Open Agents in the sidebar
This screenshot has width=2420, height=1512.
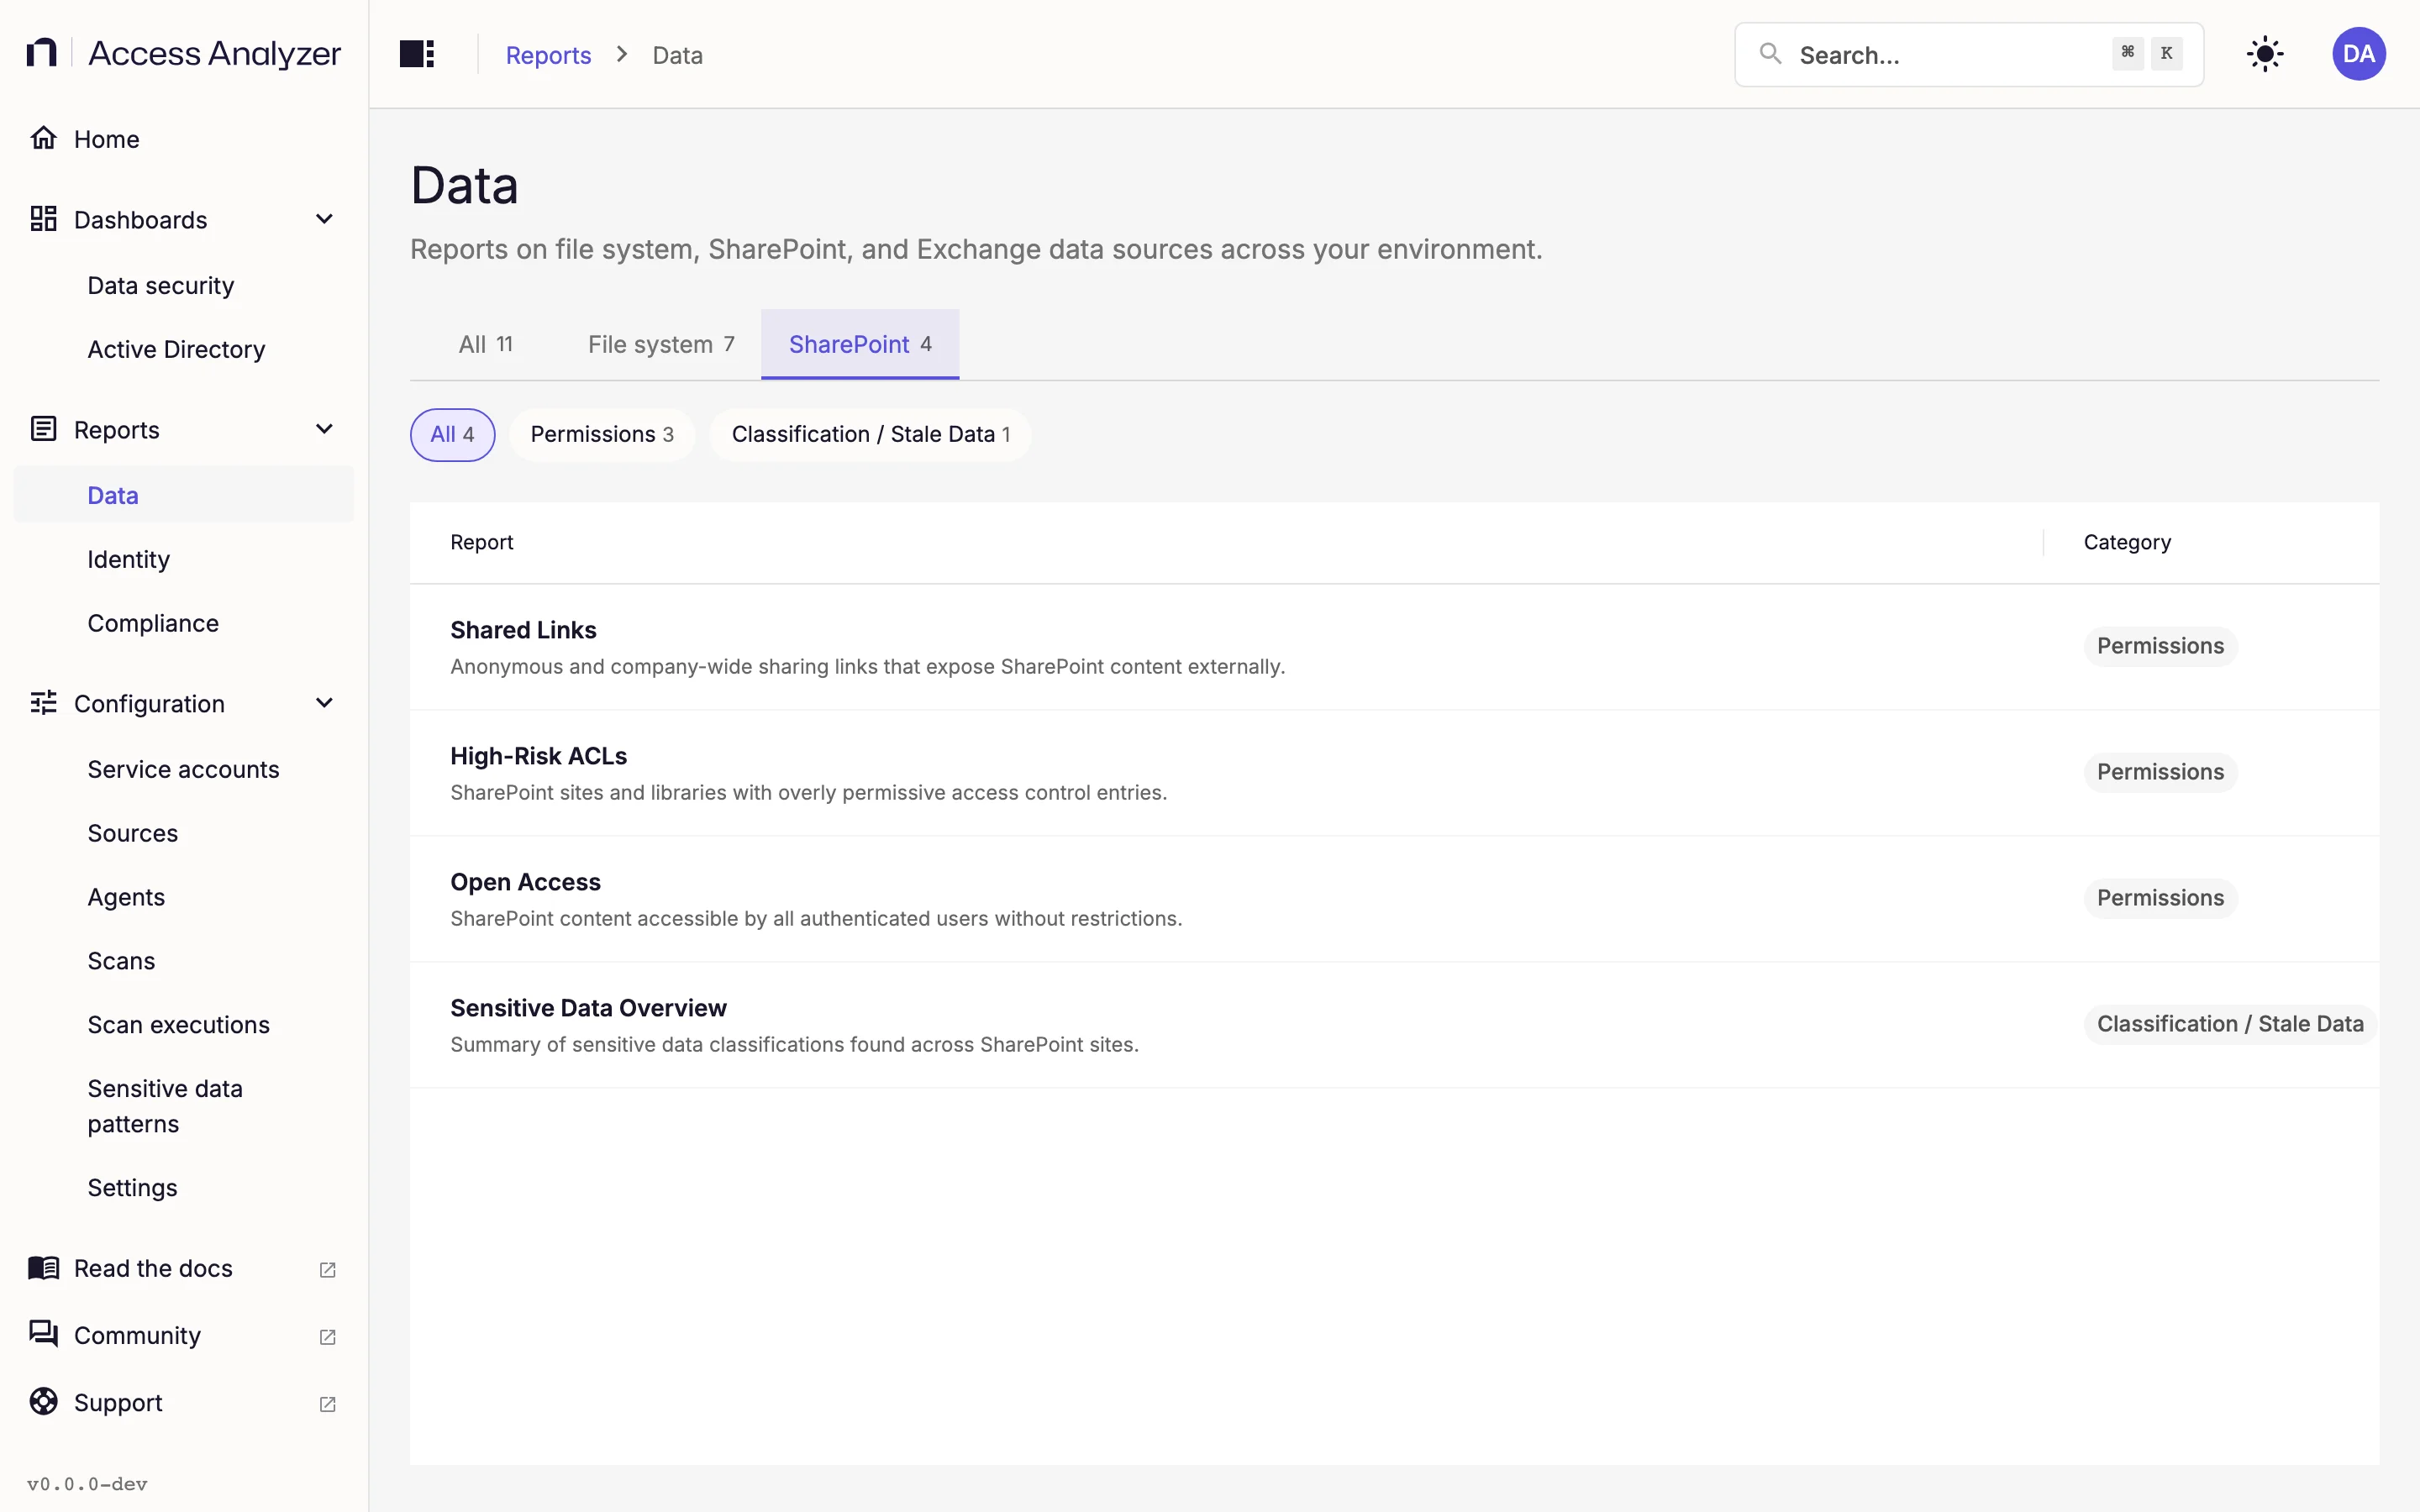click(184, 897)
